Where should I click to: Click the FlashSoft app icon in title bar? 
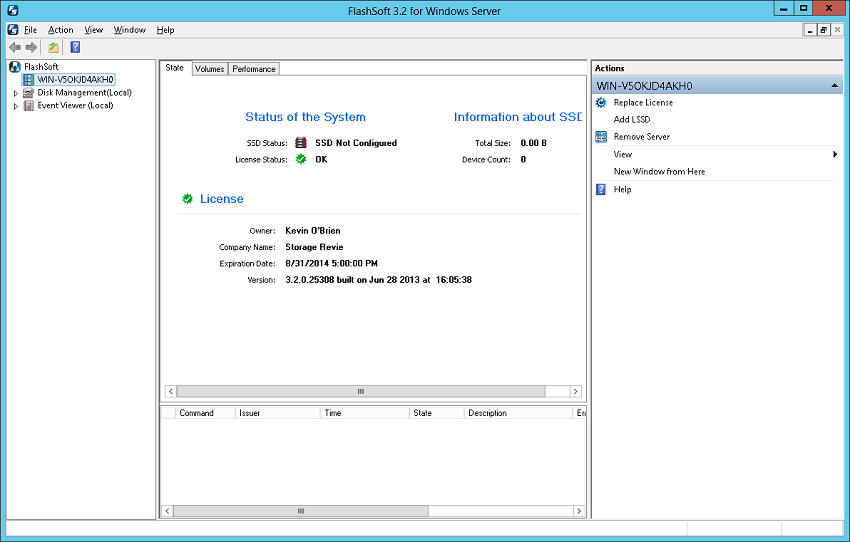13,10
